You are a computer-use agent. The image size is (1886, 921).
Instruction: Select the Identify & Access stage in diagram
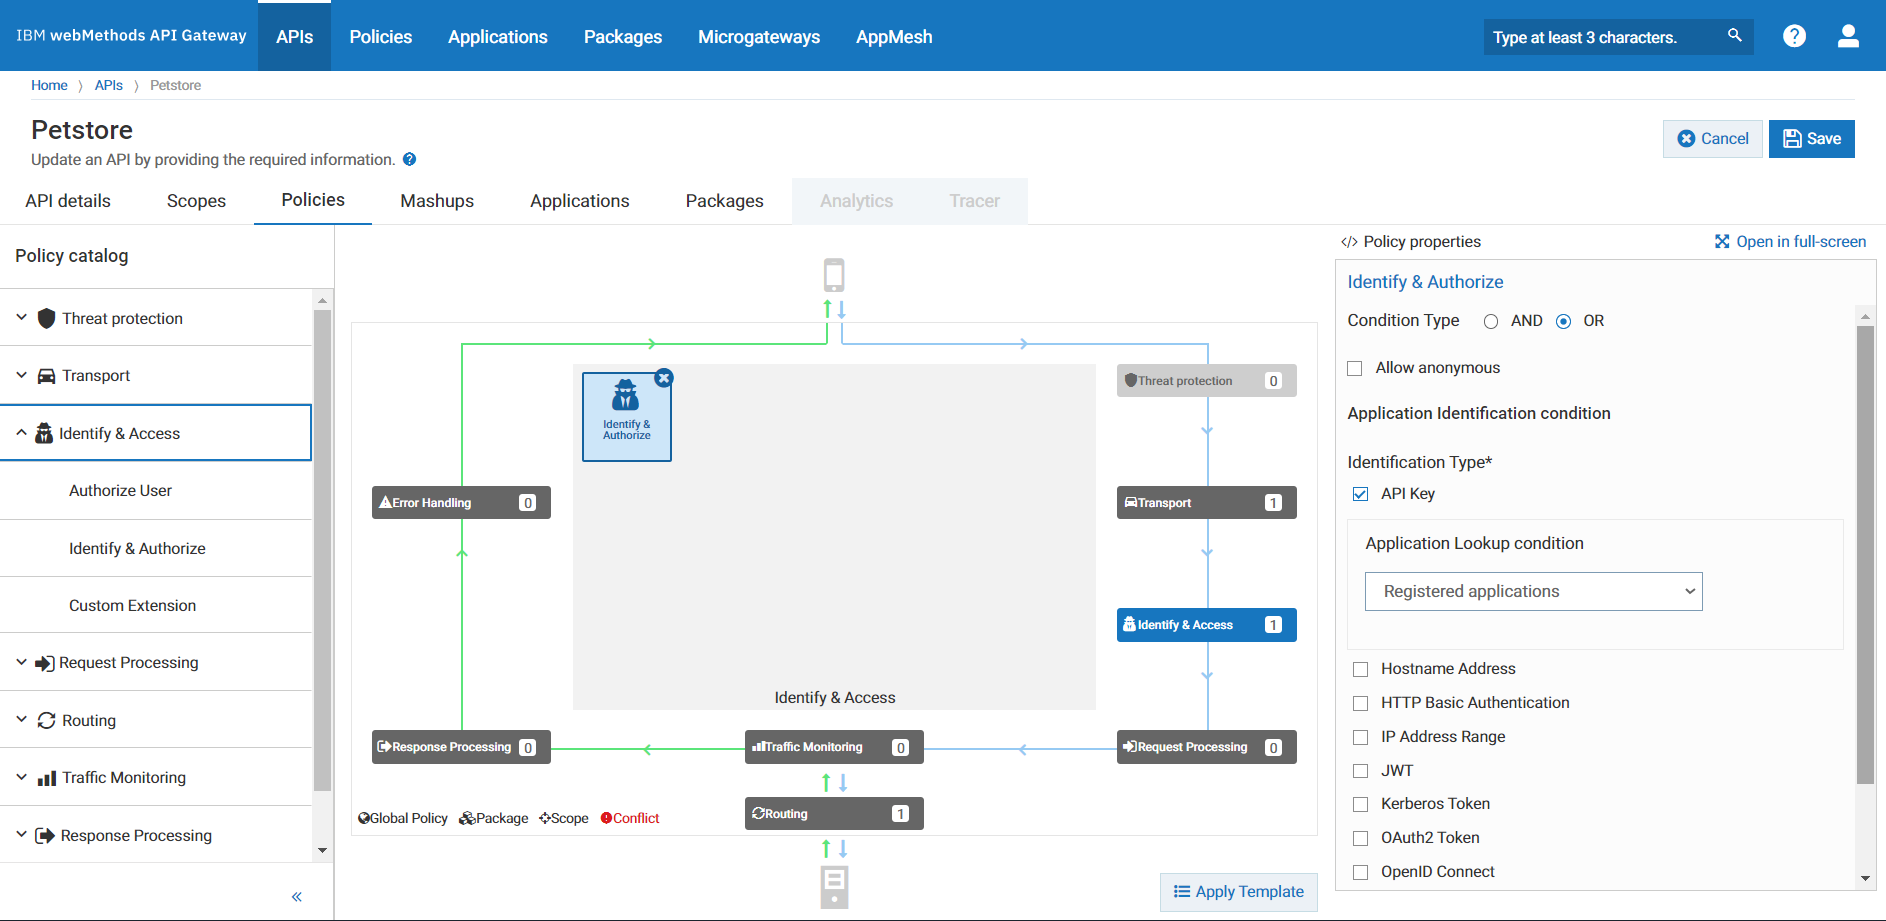click(1206, 625)
